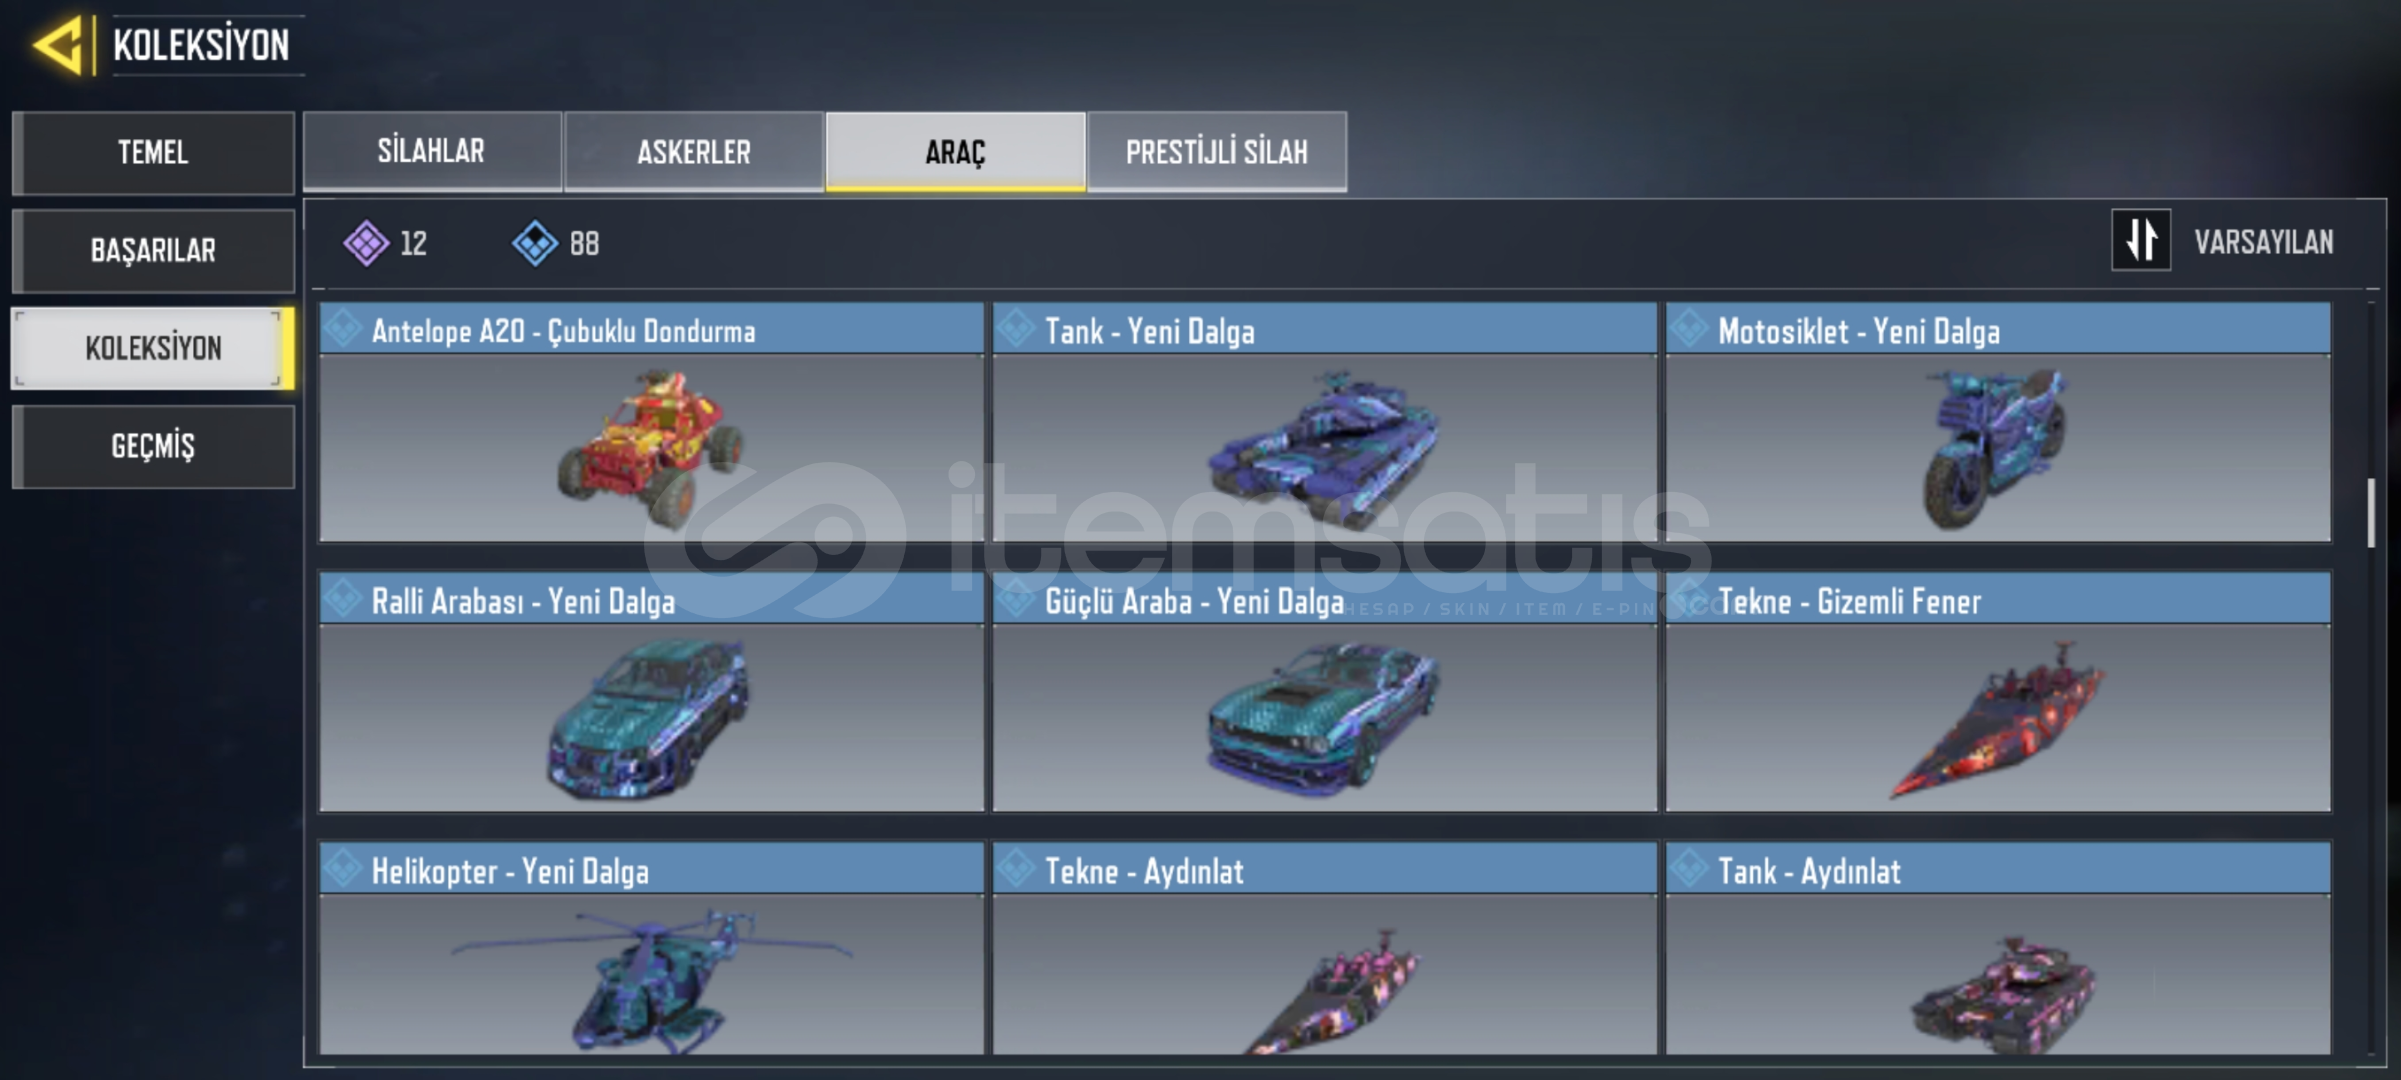Click the blue rare rarity counter icon
This screenshot has height=1080, width=2401.
535,243
